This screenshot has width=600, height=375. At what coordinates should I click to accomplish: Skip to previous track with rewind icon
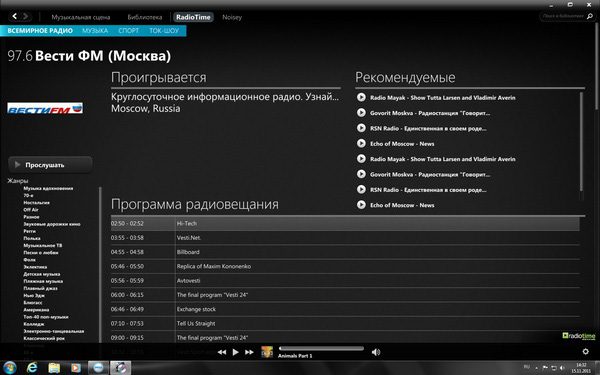(x=222, y=352)
